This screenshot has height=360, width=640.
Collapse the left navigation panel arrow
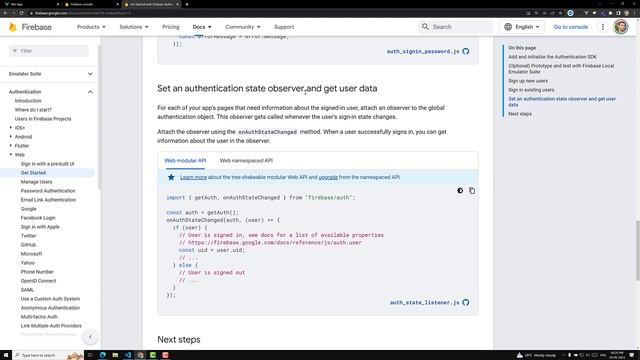pos(90,337)
